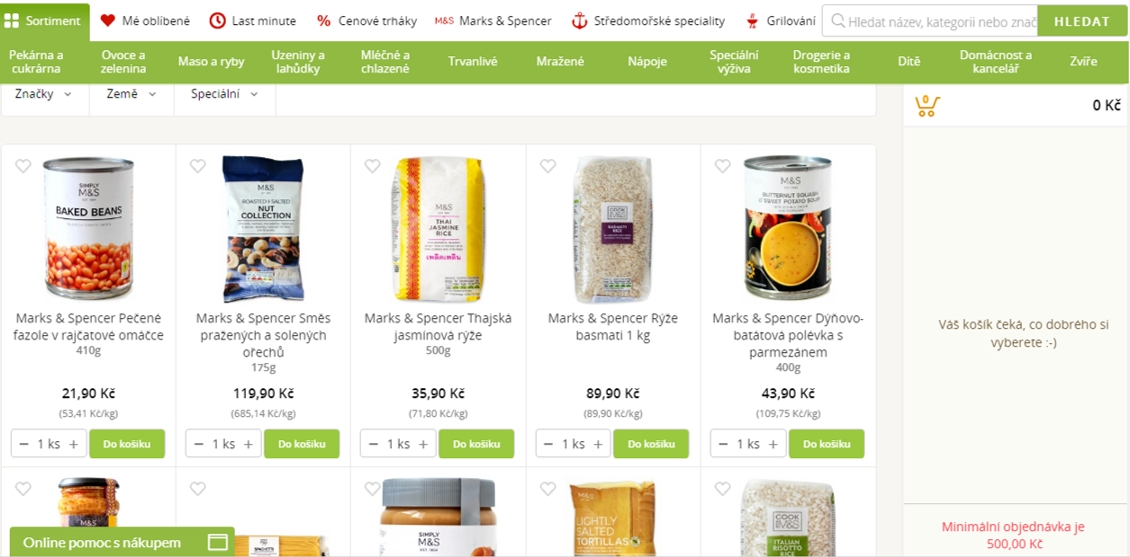Open Maso a ryby category
Screen dimensions: 1130x557
pos(211,61)
